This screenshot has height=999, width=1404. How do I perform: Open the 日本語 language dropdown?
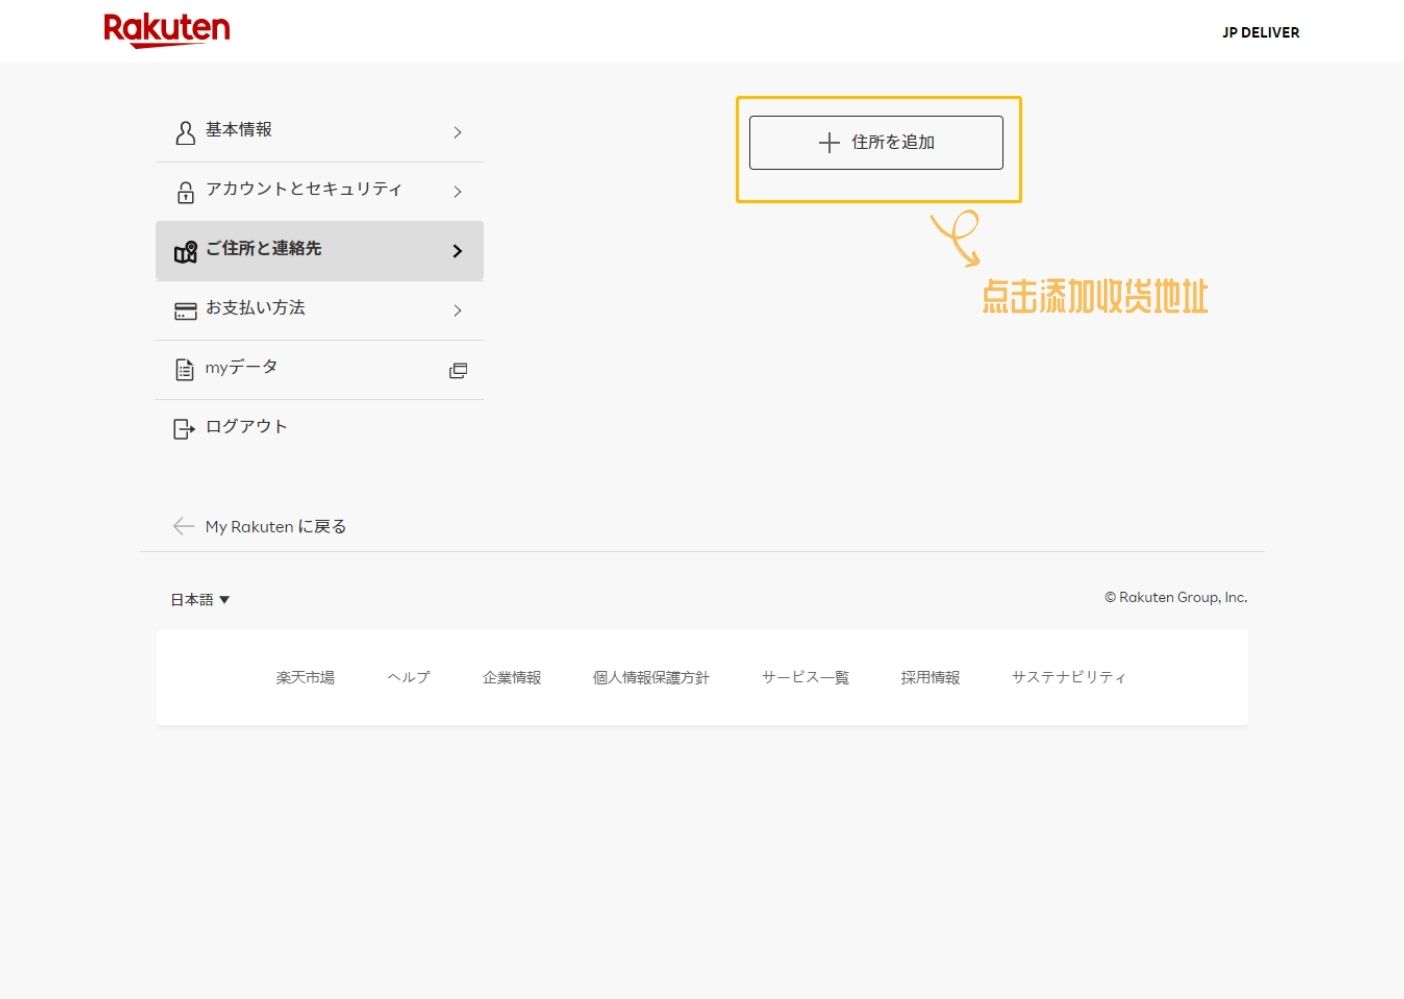point(199,599)
